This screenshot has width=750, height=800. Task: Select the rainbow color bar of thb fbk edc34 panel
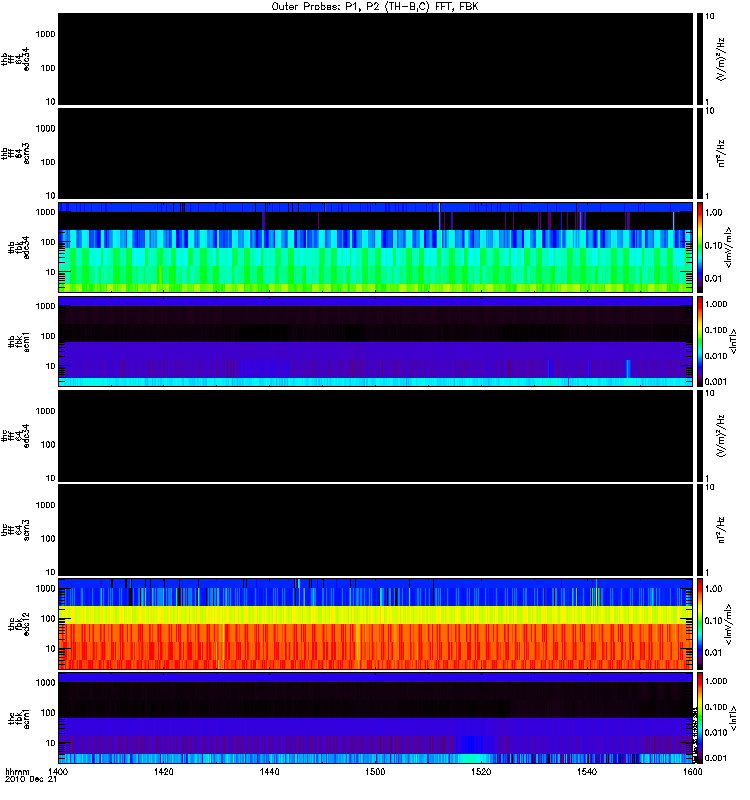coord(700,247)
